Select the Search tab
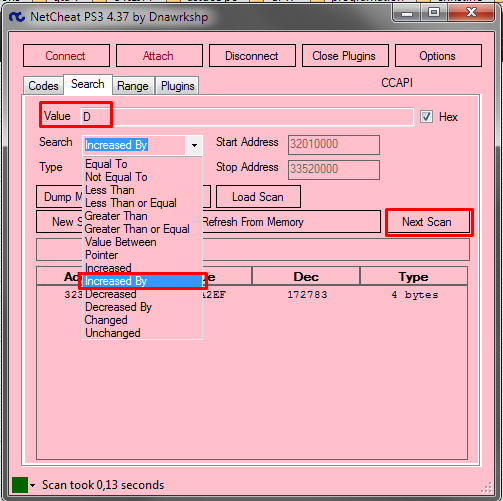Image resolution: width=503 pixels, height=501 pixels. tap(88, 84)
